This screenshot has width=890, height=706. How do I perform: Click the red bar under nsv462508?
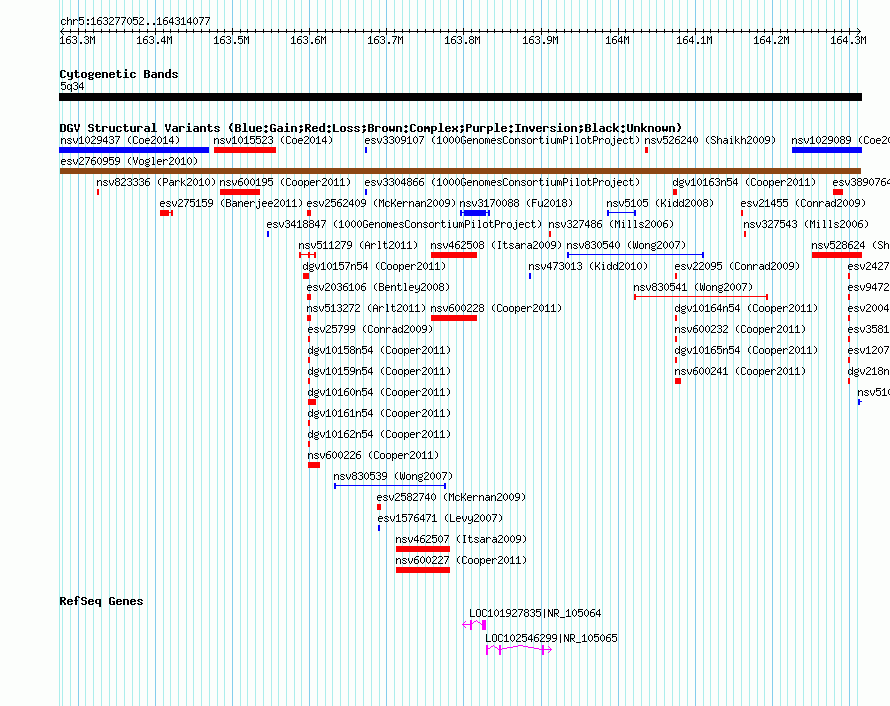[x=454, y=255]
